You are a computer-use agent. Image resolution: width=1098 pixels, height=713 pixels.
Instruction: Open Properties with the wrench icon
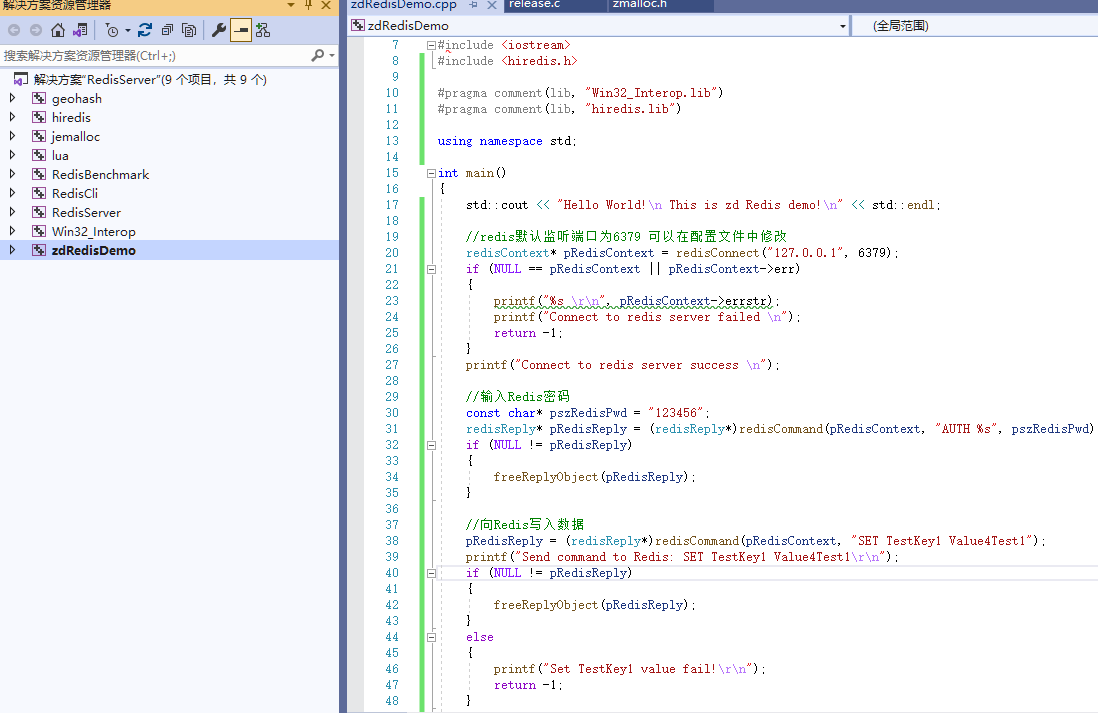point(218,30)
